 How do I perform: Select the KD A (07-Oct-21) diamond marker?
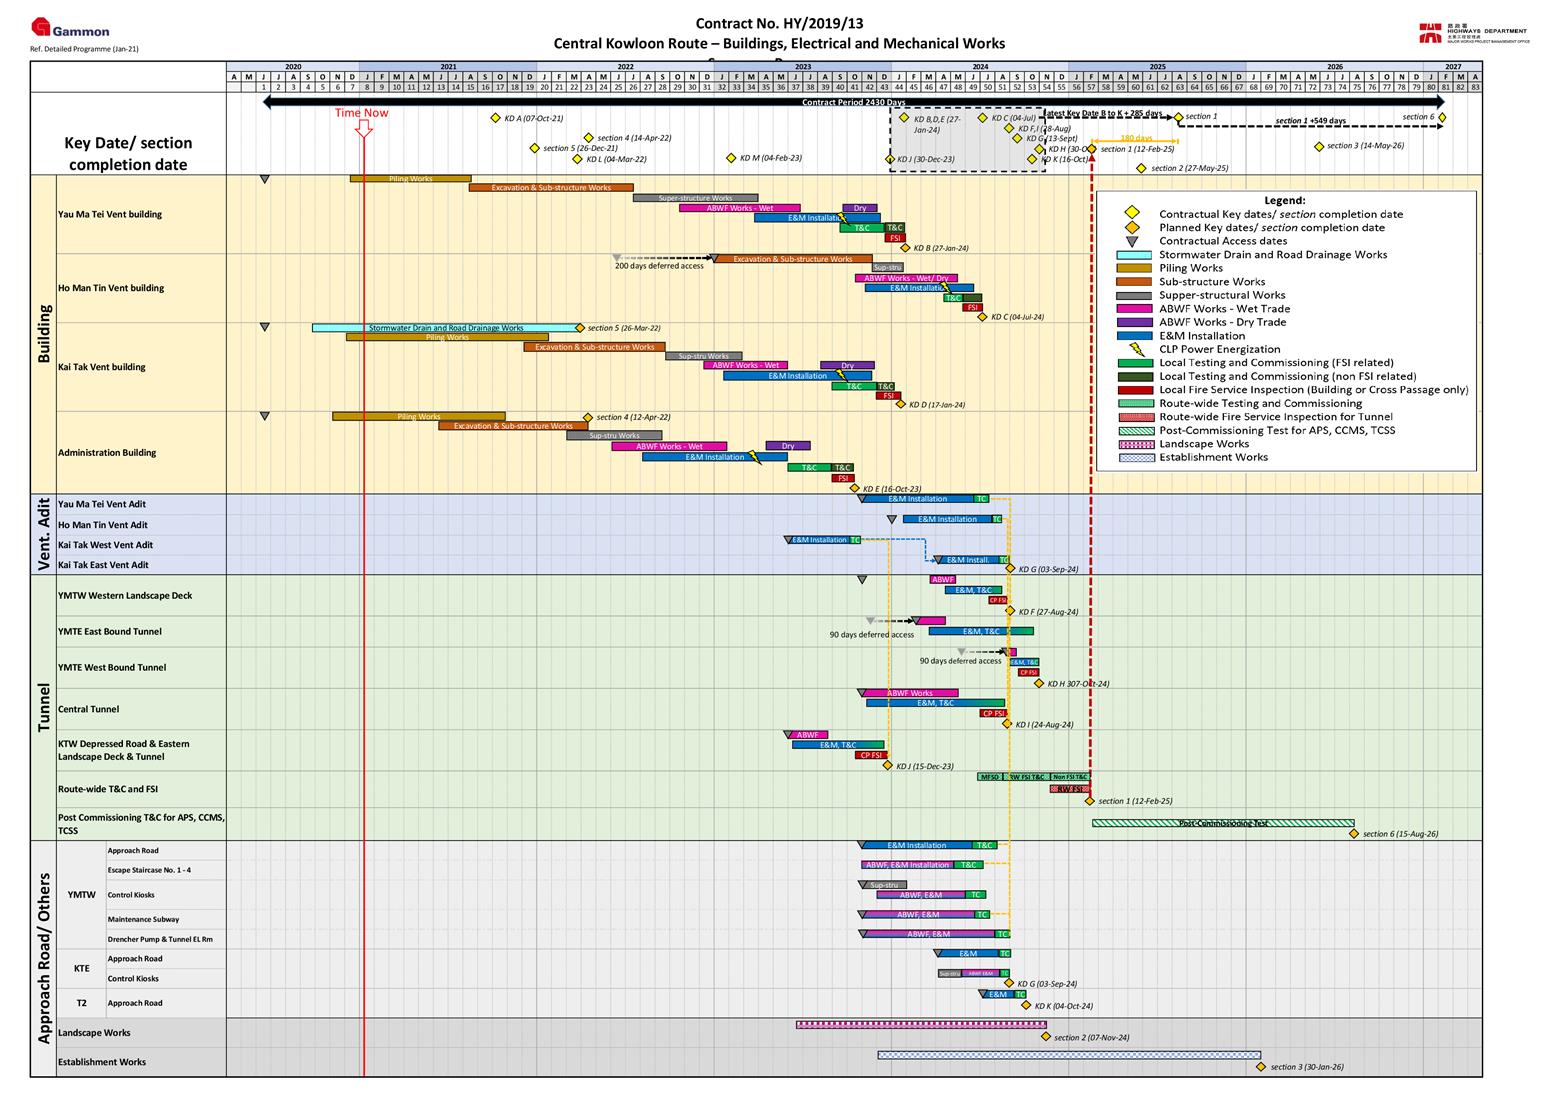[x=495, y=118]
